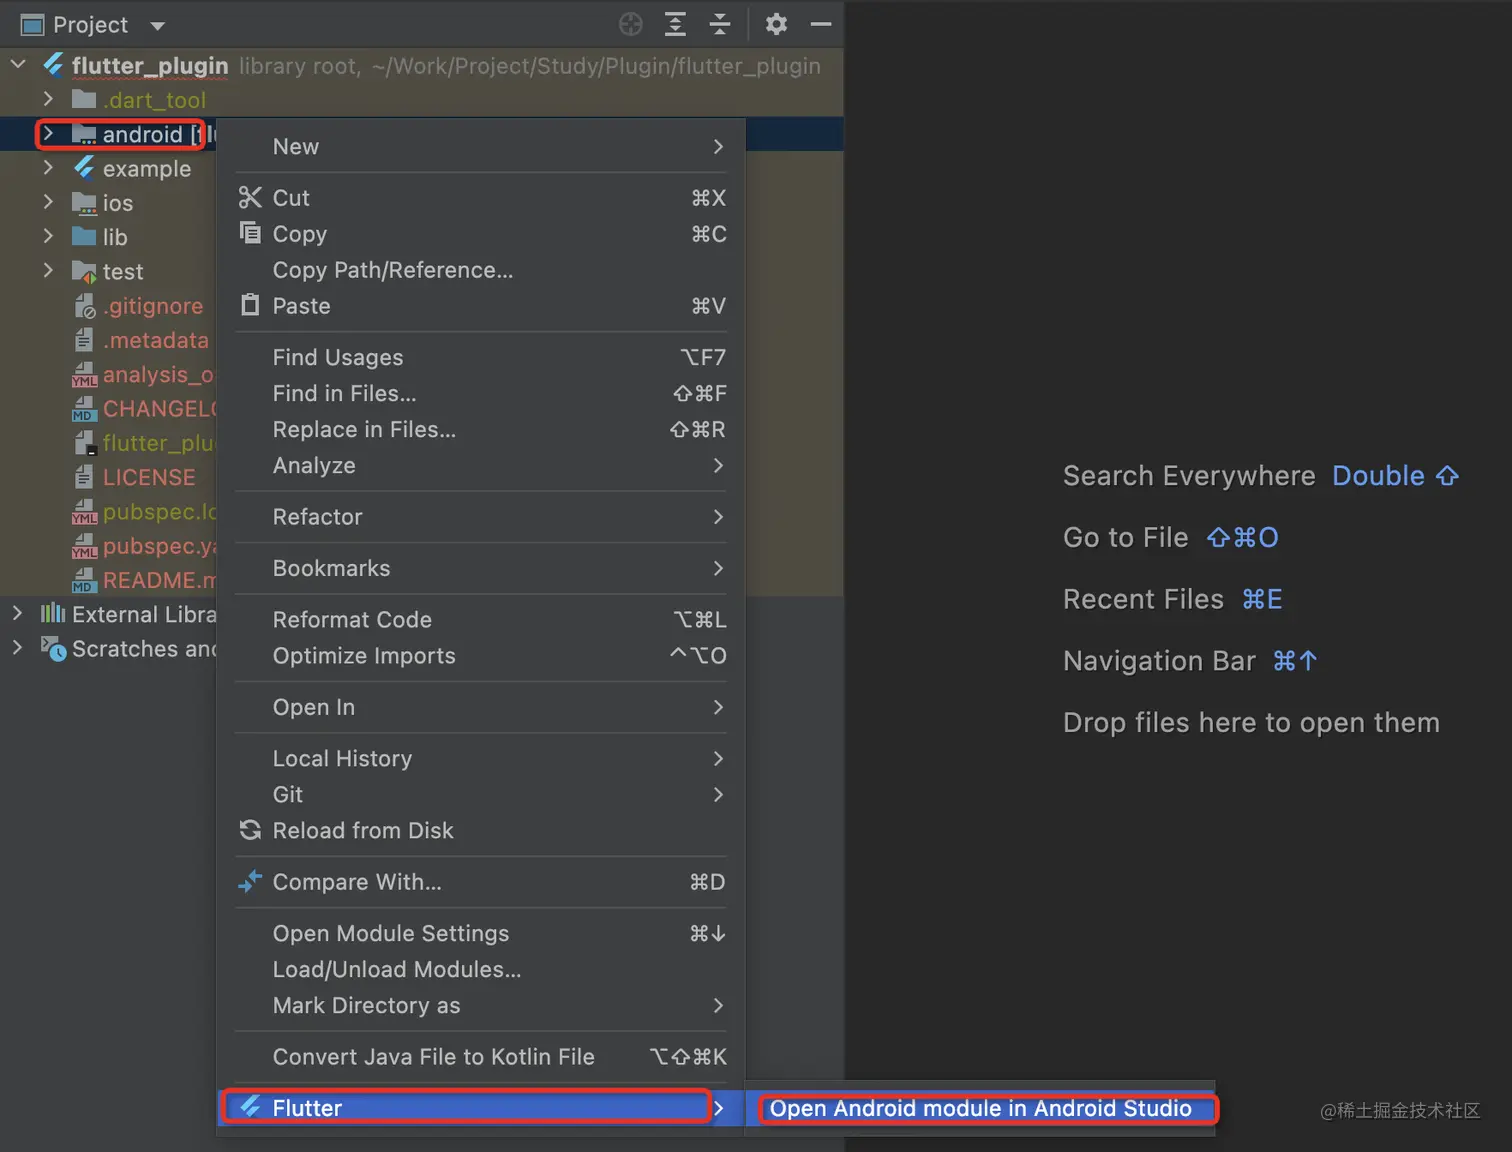Click the .dart_tool folder icon

pos(84,99)
